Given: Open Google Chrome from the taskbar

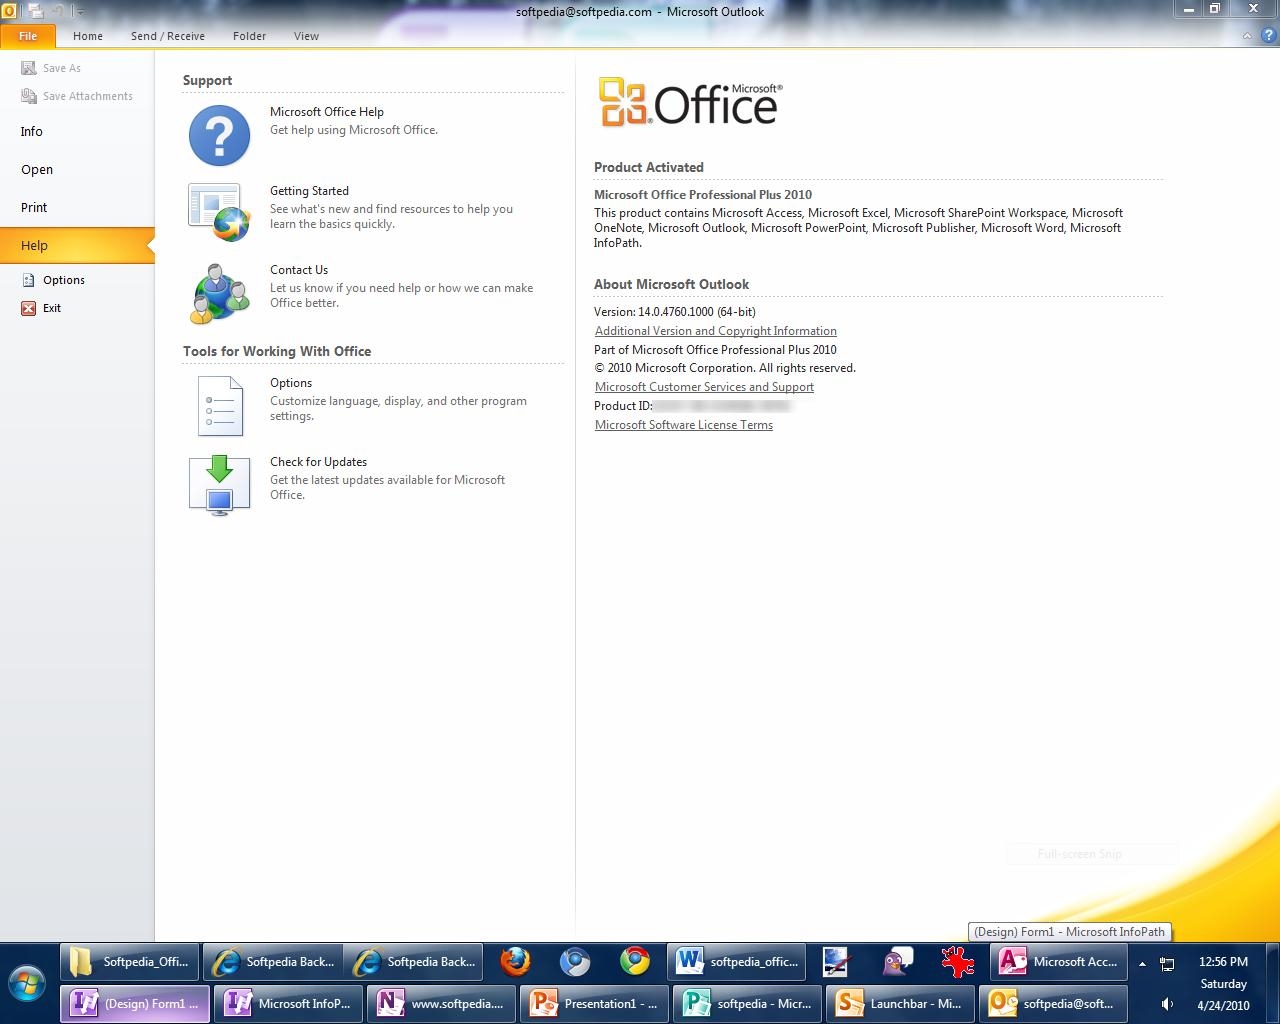Looking at the screenshot, I should coord(634,962).
